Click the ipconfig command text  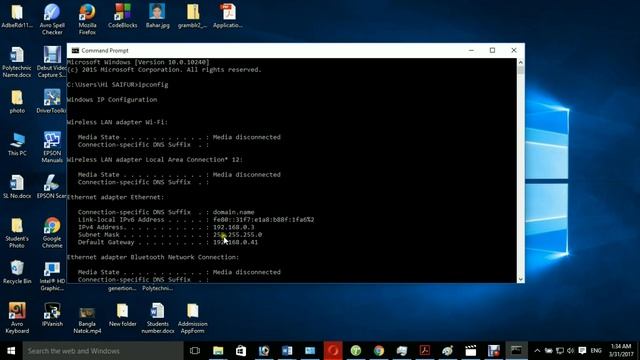tap(153, 85)
